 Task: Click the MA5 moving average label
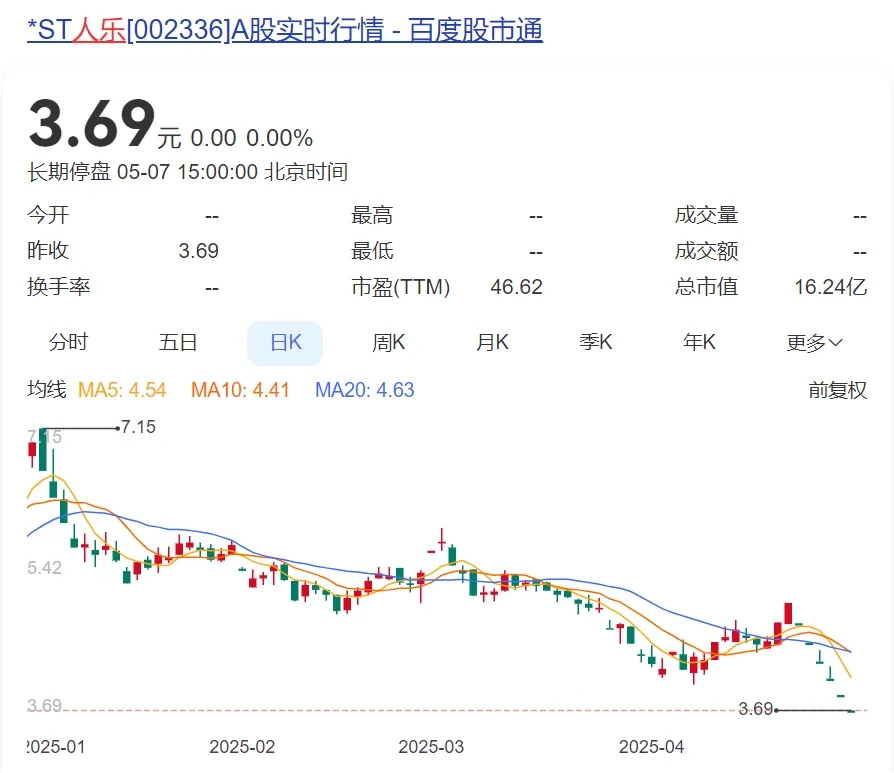(122, 390)
